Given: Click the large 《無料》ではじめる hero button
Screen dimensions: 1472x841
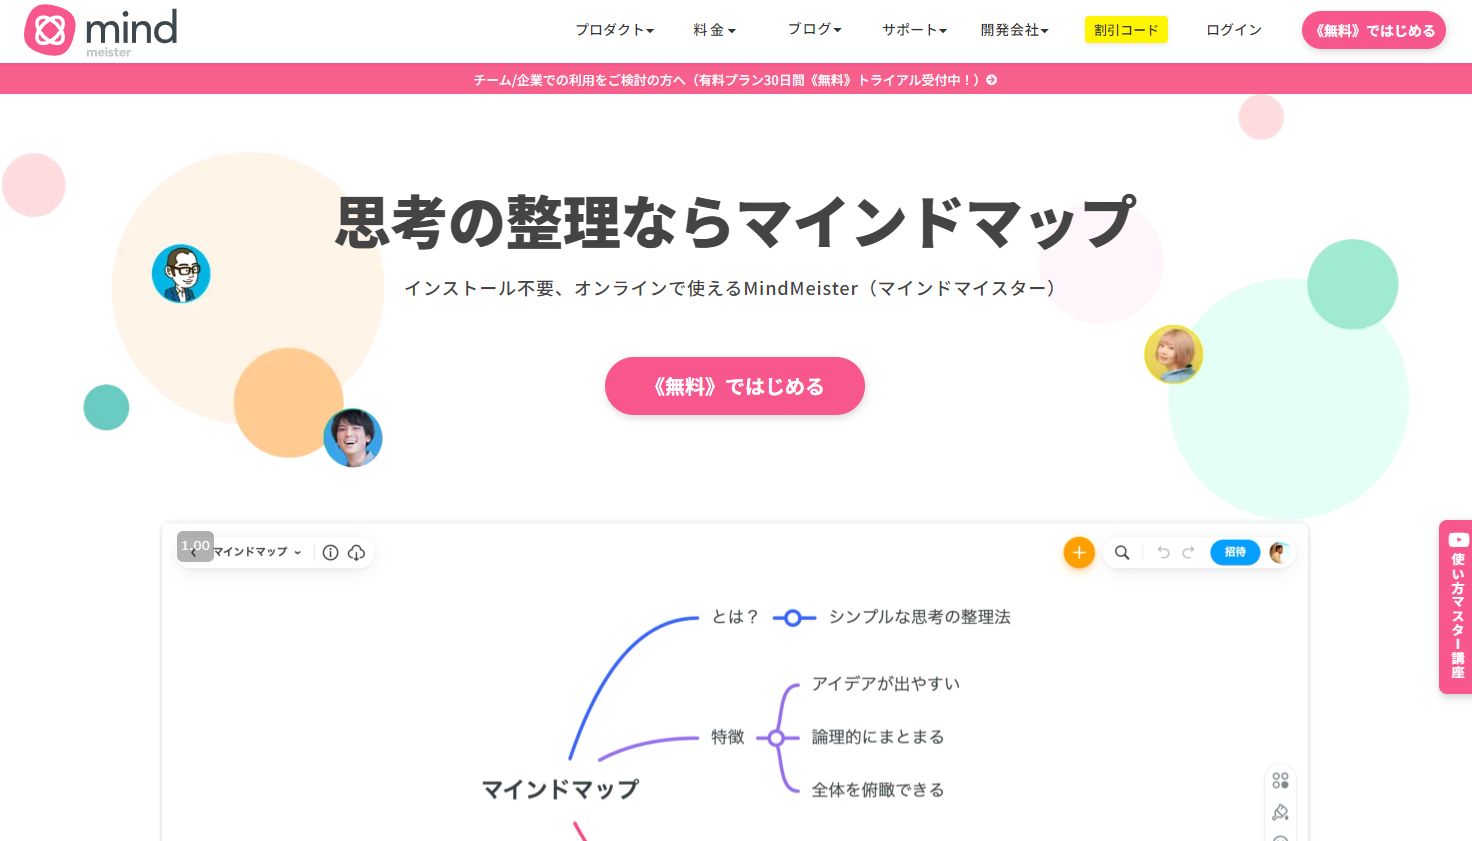Looking at the screenshot, I should (735, 386).
